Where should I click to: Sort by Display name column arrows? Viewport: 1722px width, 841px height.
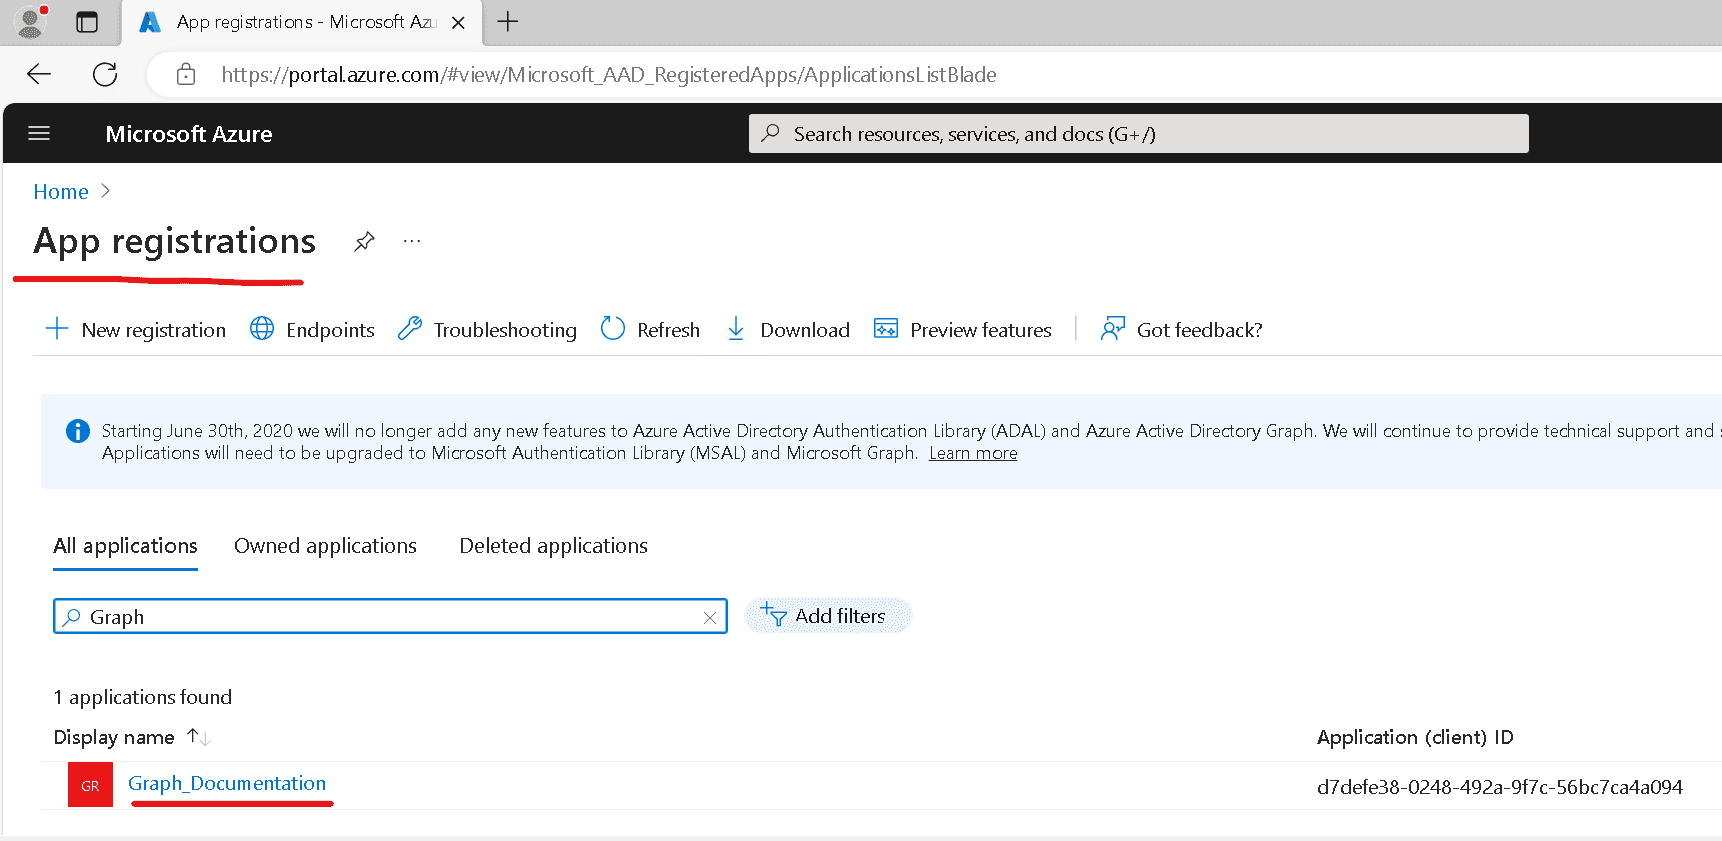[x=198, y=737]
